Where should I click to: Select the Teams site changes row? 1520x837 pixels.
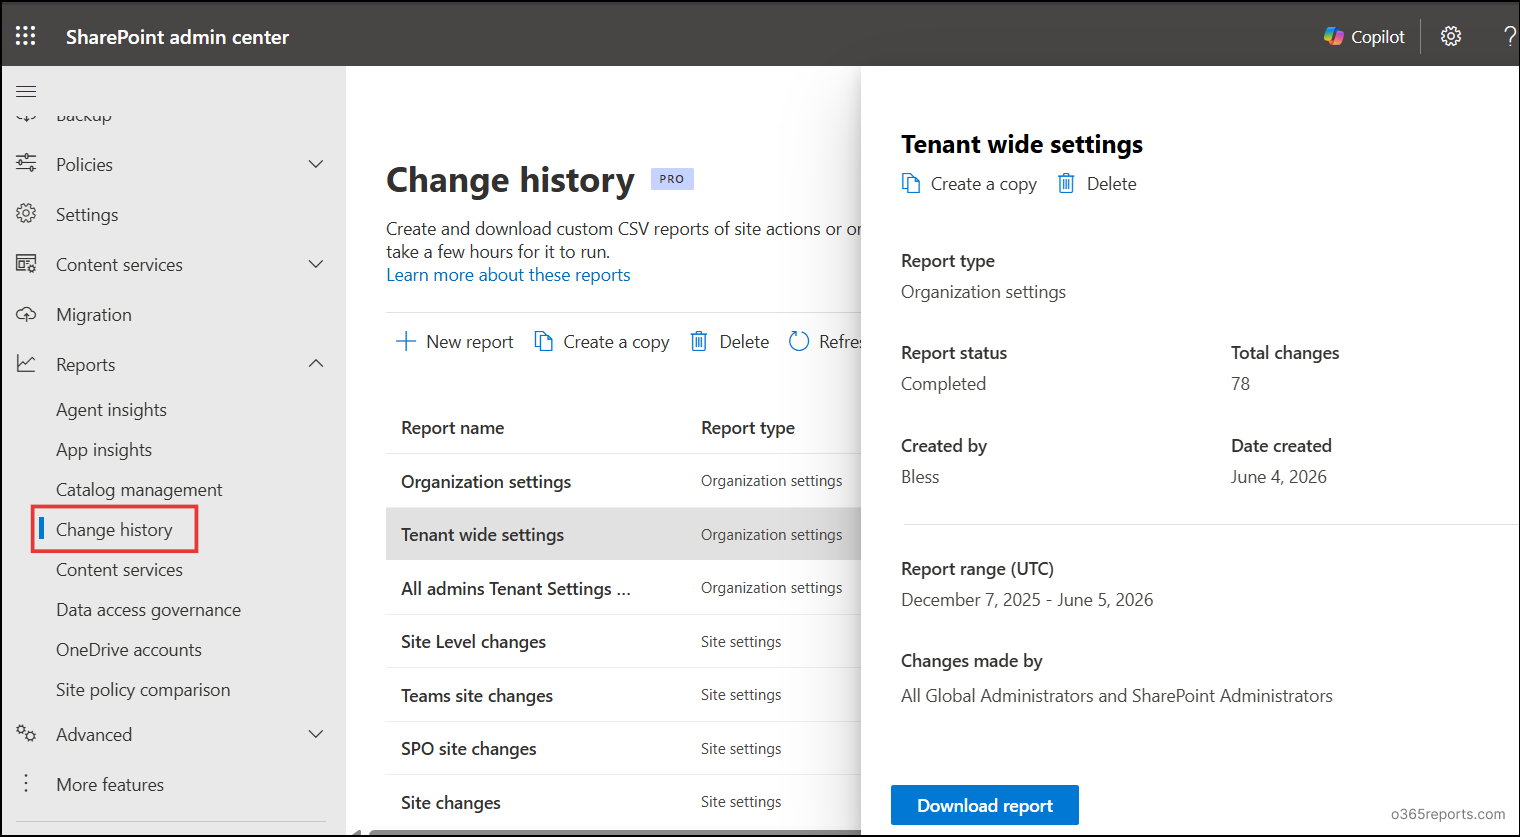coord(623,695)
